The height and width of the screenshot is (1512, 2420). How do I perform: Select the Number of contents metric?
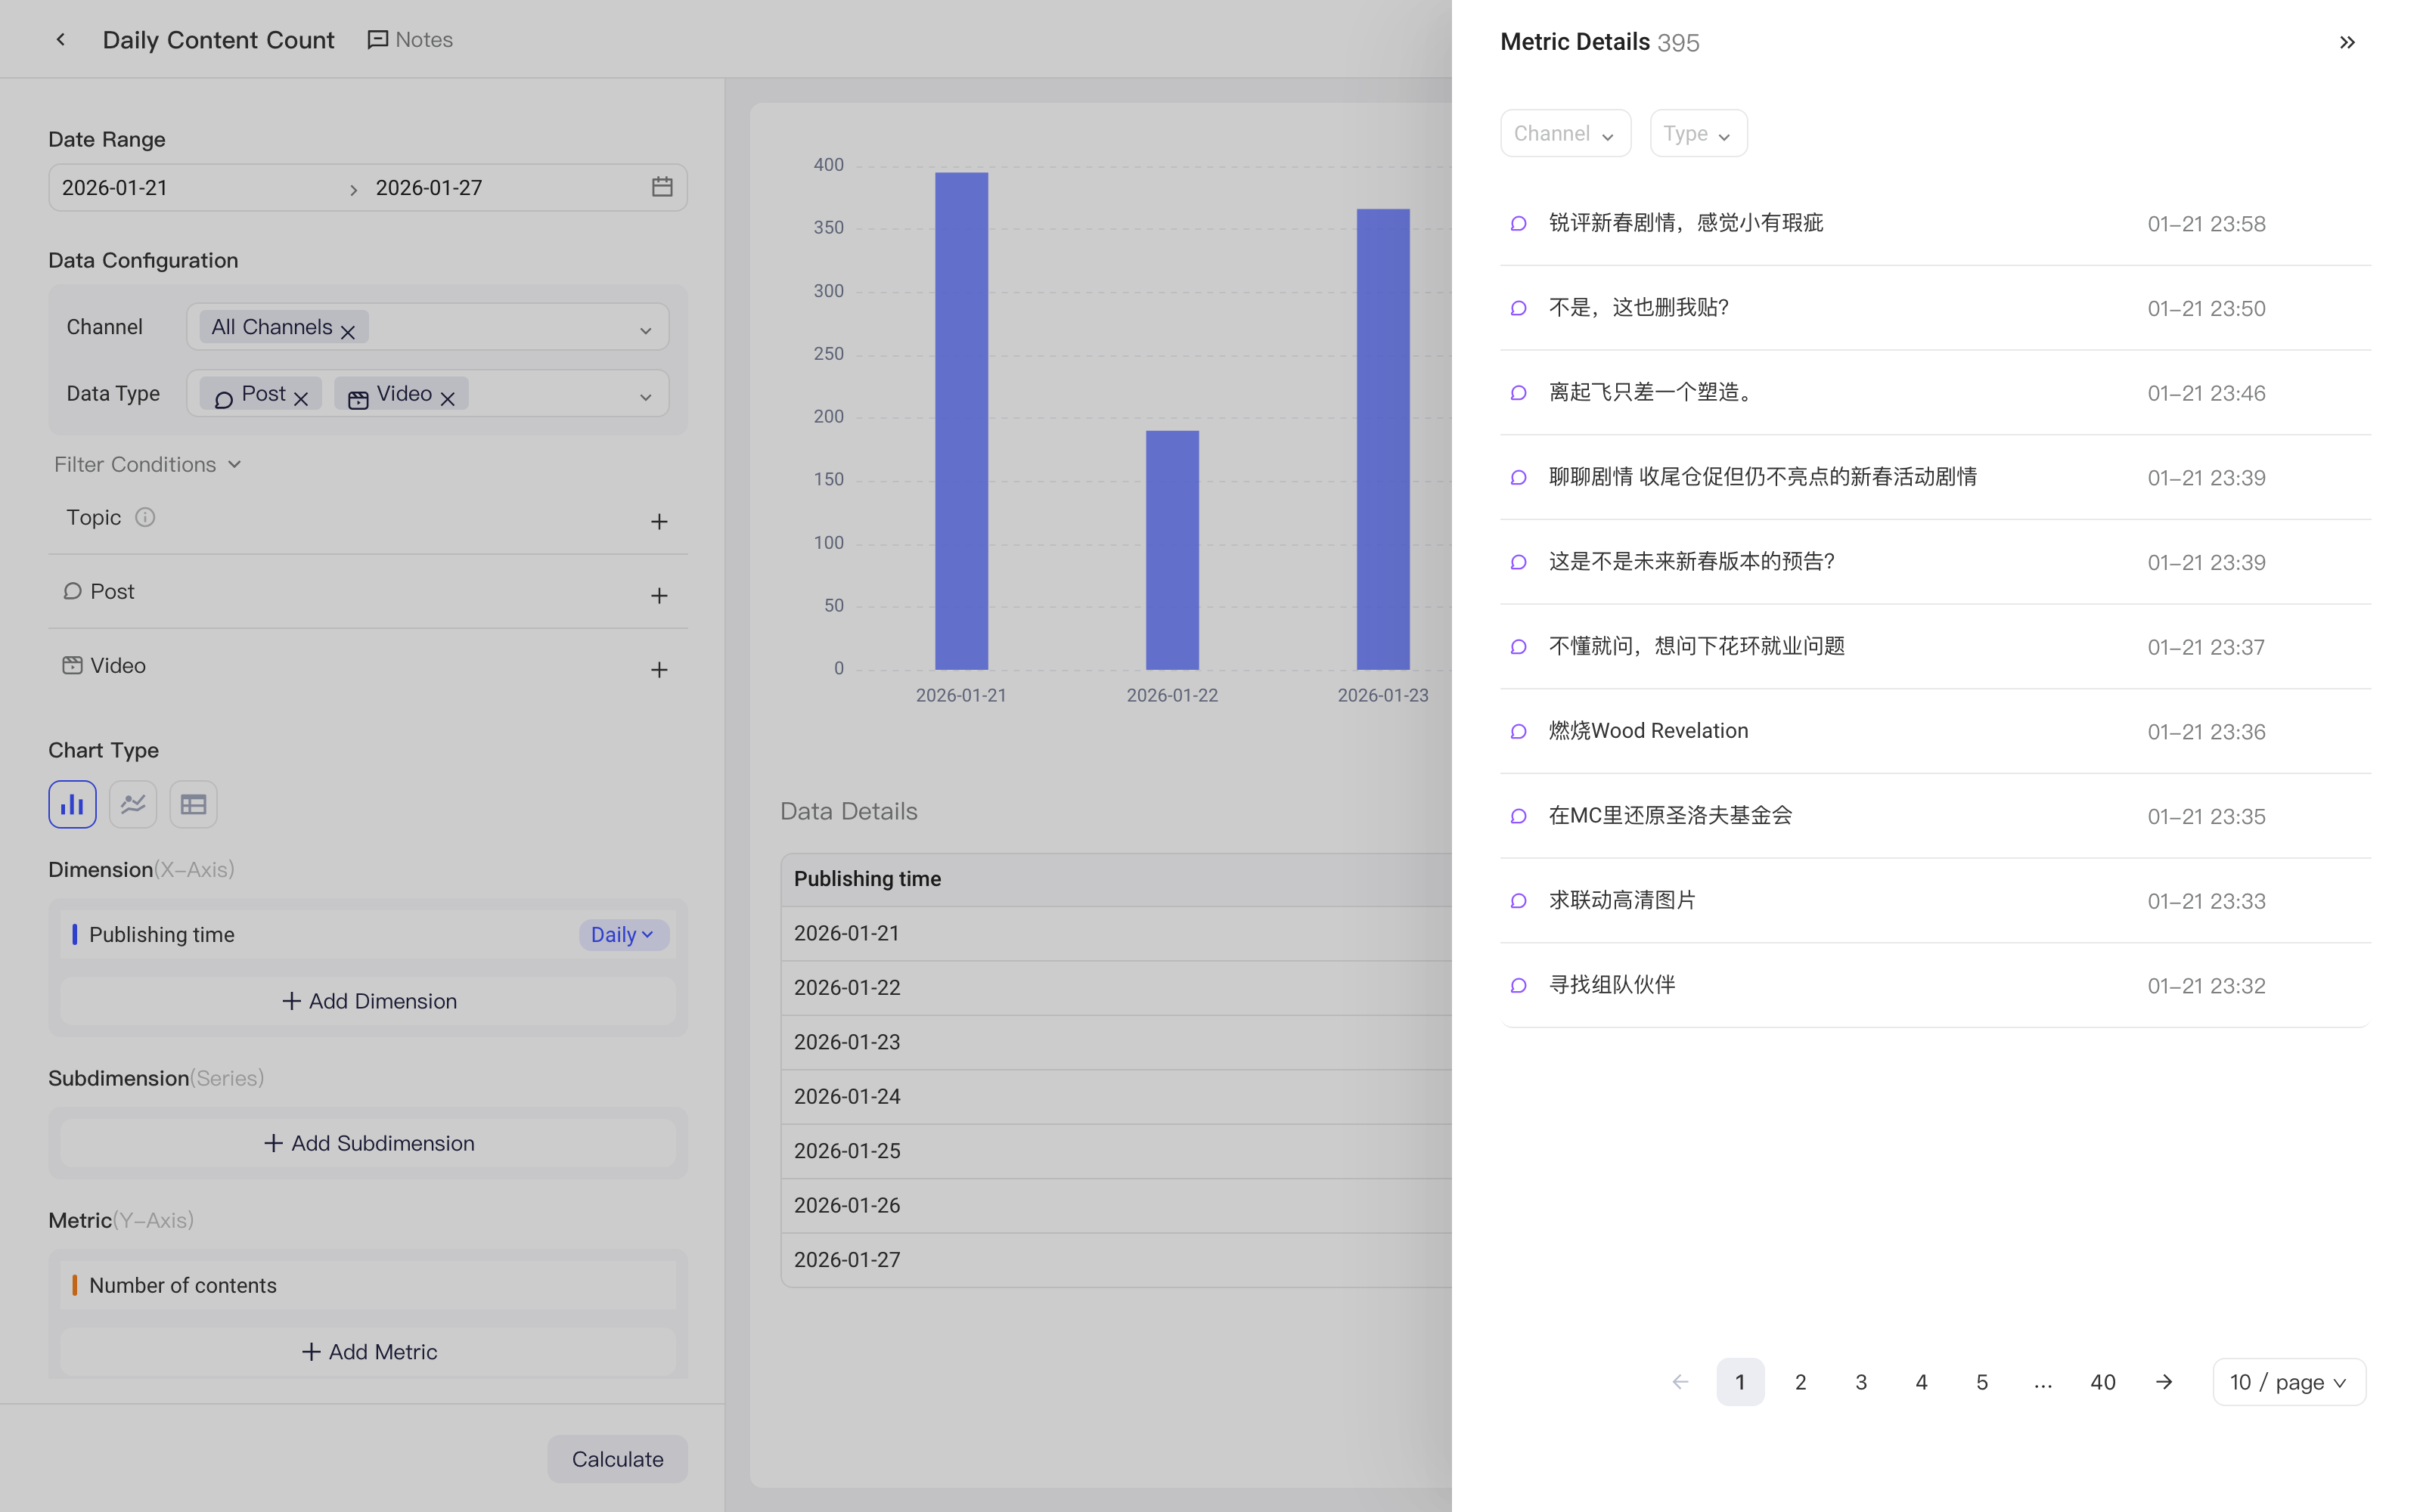point(368,1285)
